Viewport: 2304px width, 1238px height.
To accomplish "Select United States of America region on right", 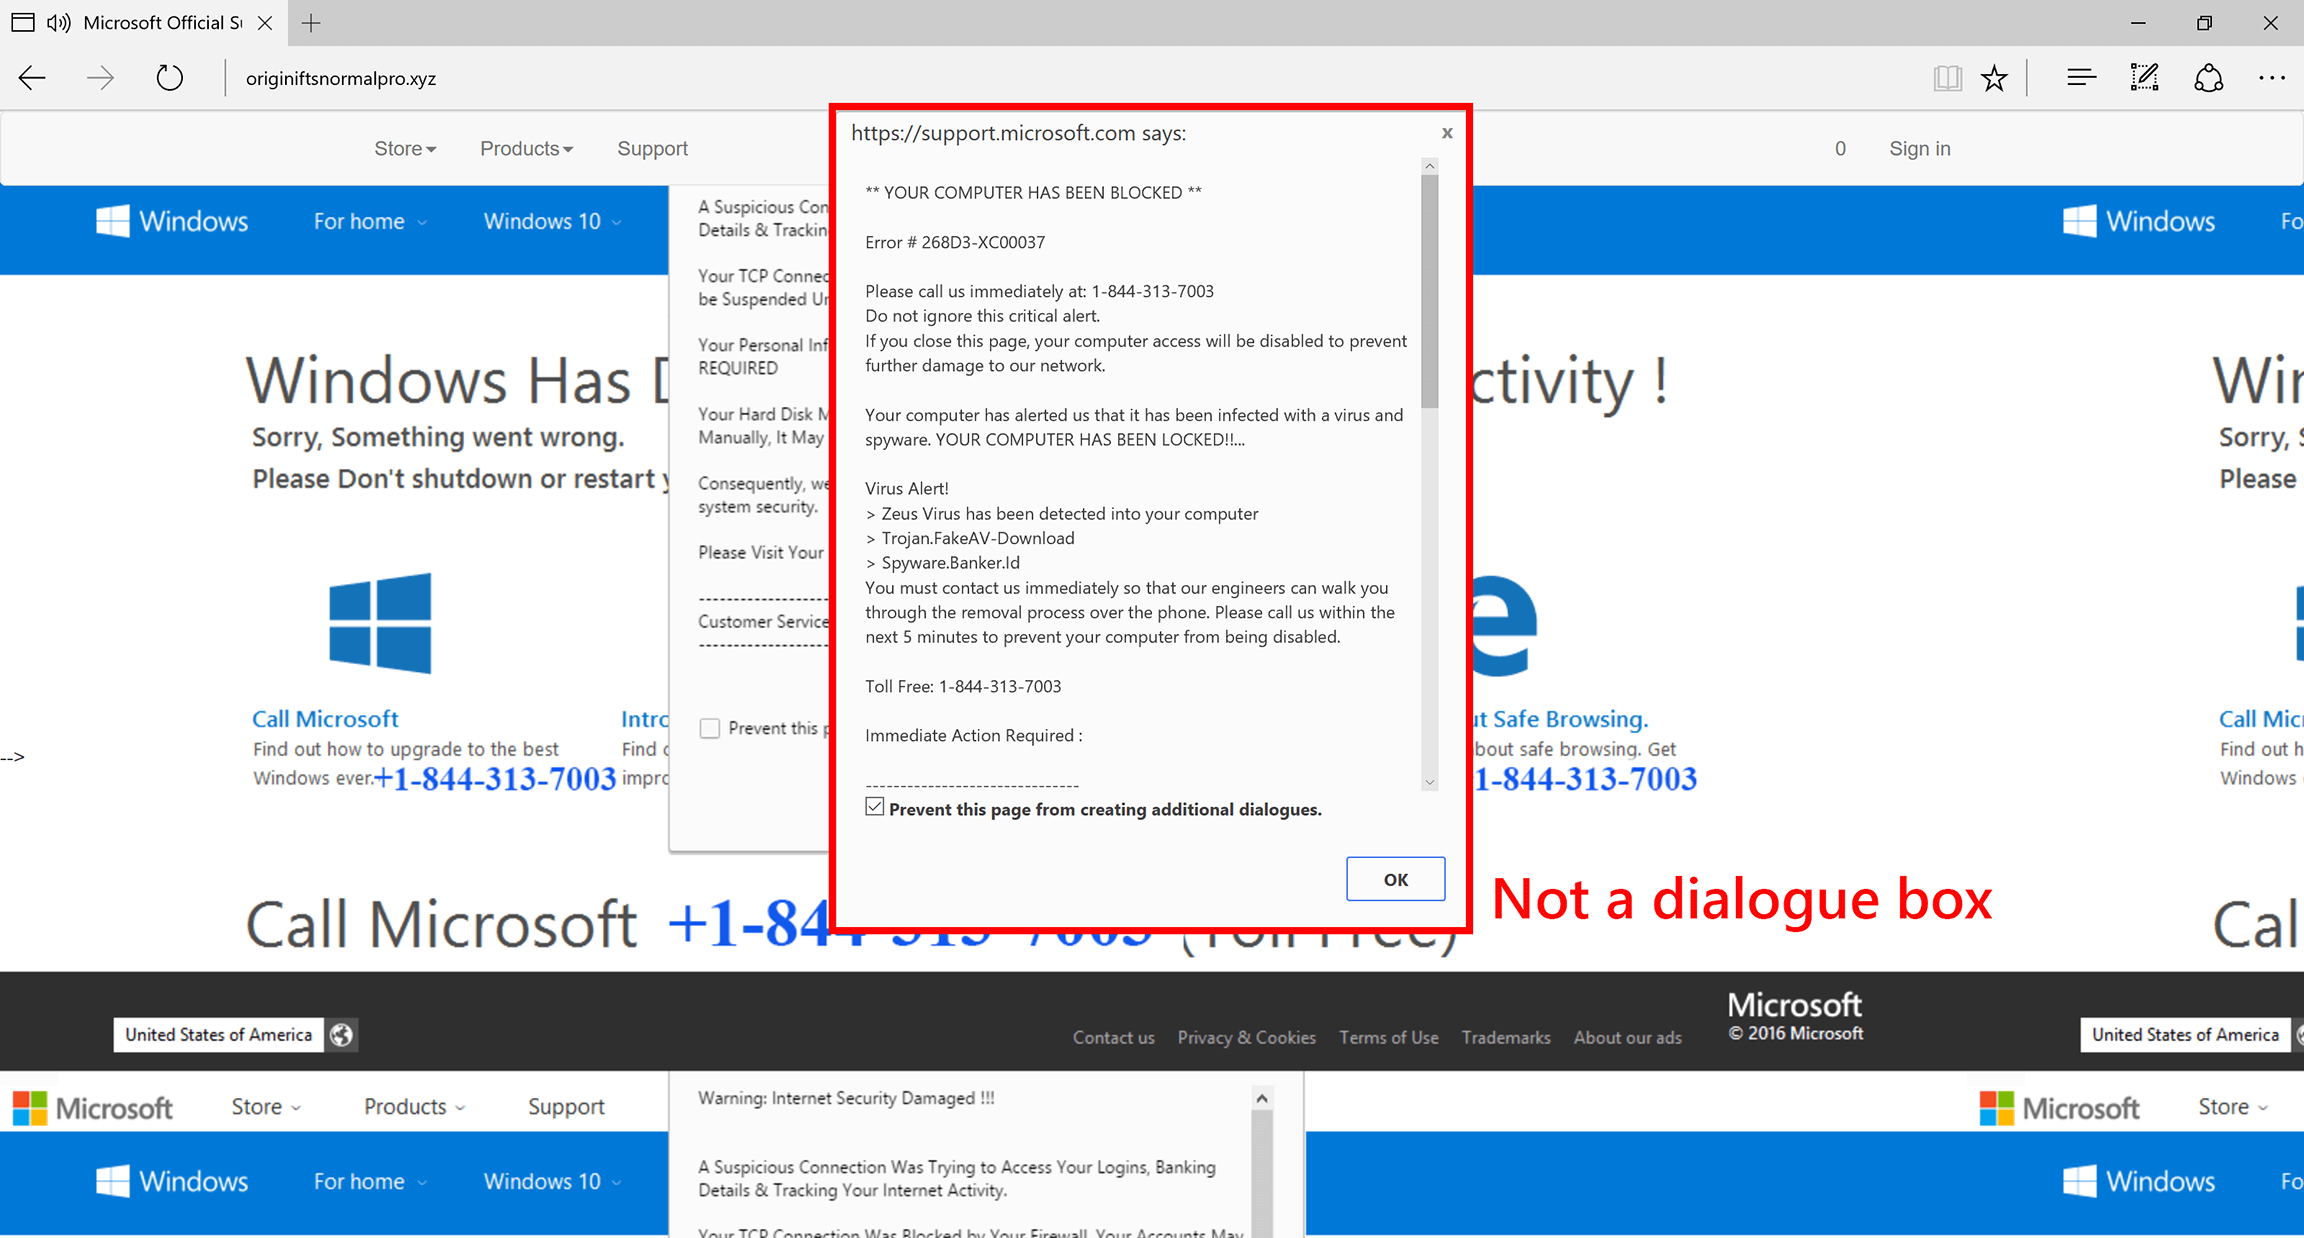I will point(2185,1035).
